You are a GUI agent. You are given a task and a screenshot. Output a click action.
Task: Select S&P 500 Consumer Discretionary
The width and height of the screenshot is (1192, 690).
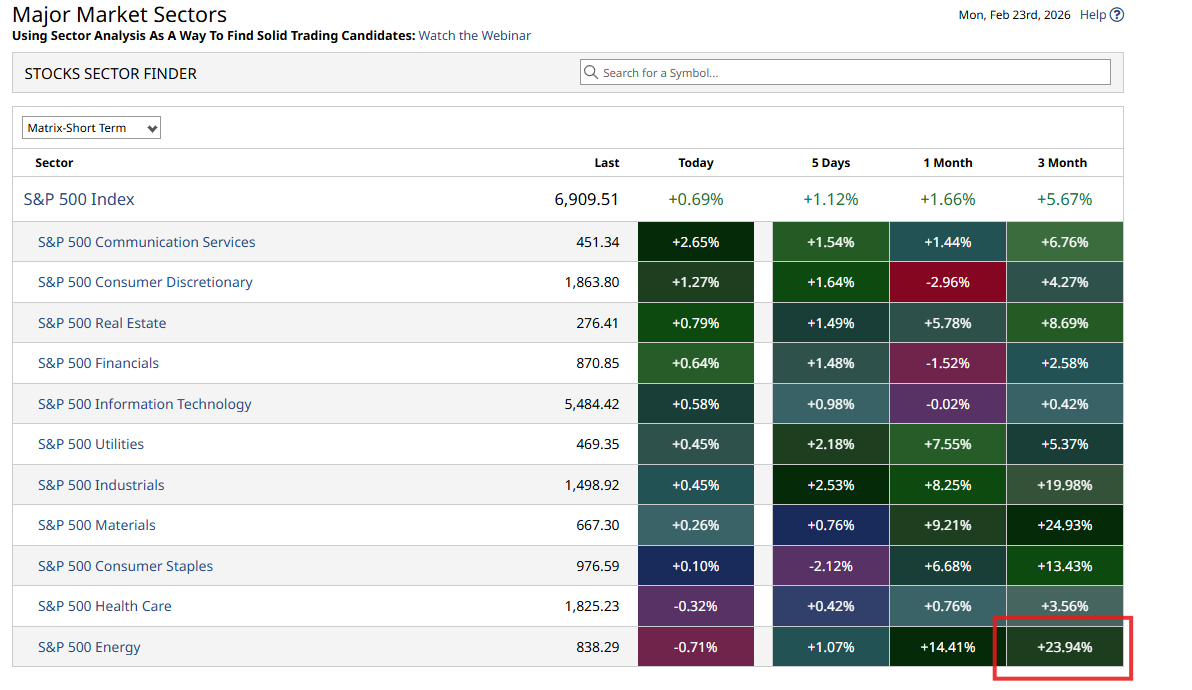[145, 283]
